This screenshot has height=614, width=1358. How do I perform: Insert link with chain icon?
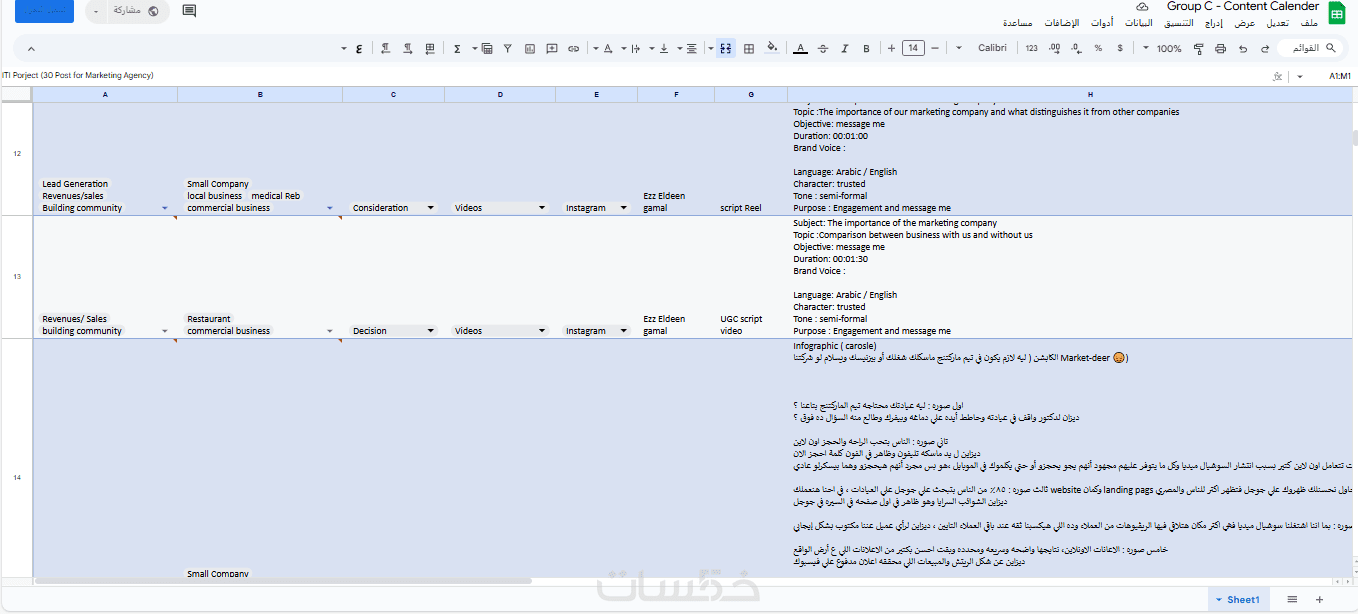click(x=573, y=48)
